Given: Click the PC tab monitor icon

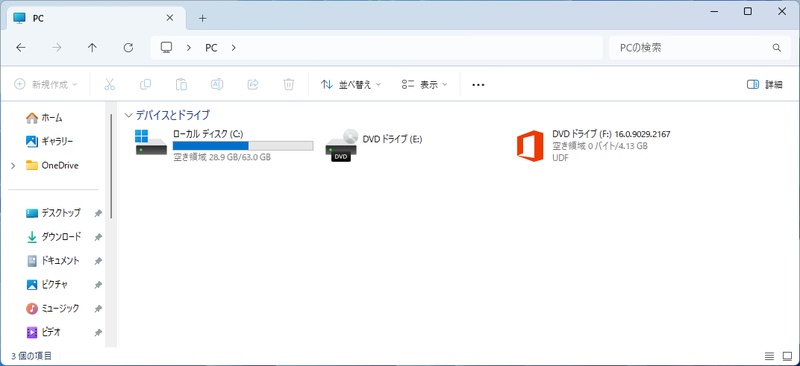Looking at the screenshot, I should click(19, 18).
